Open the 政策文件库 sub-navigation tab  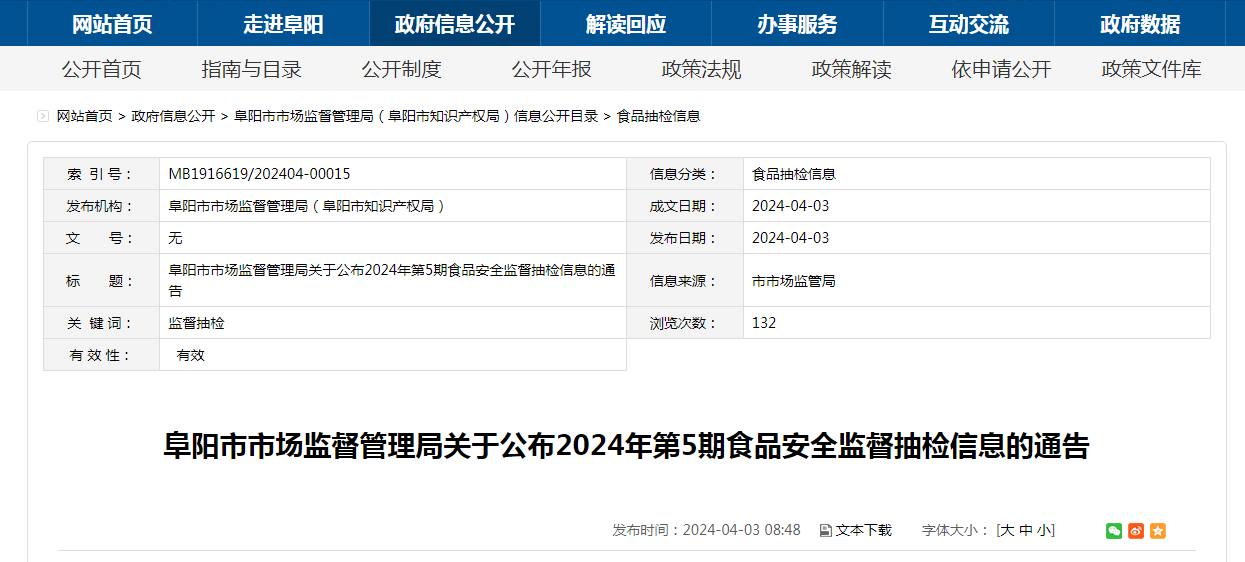(x=1151, y=69)
